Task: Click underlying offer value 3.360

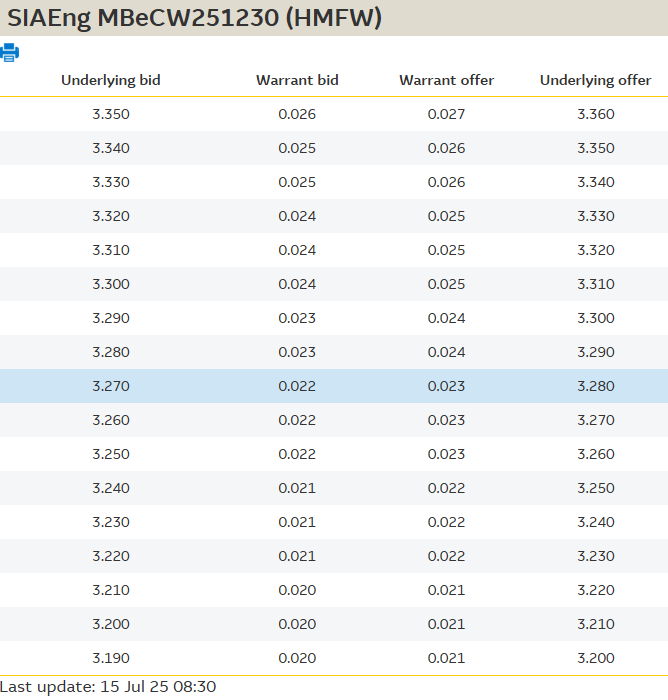Action: 596,114
